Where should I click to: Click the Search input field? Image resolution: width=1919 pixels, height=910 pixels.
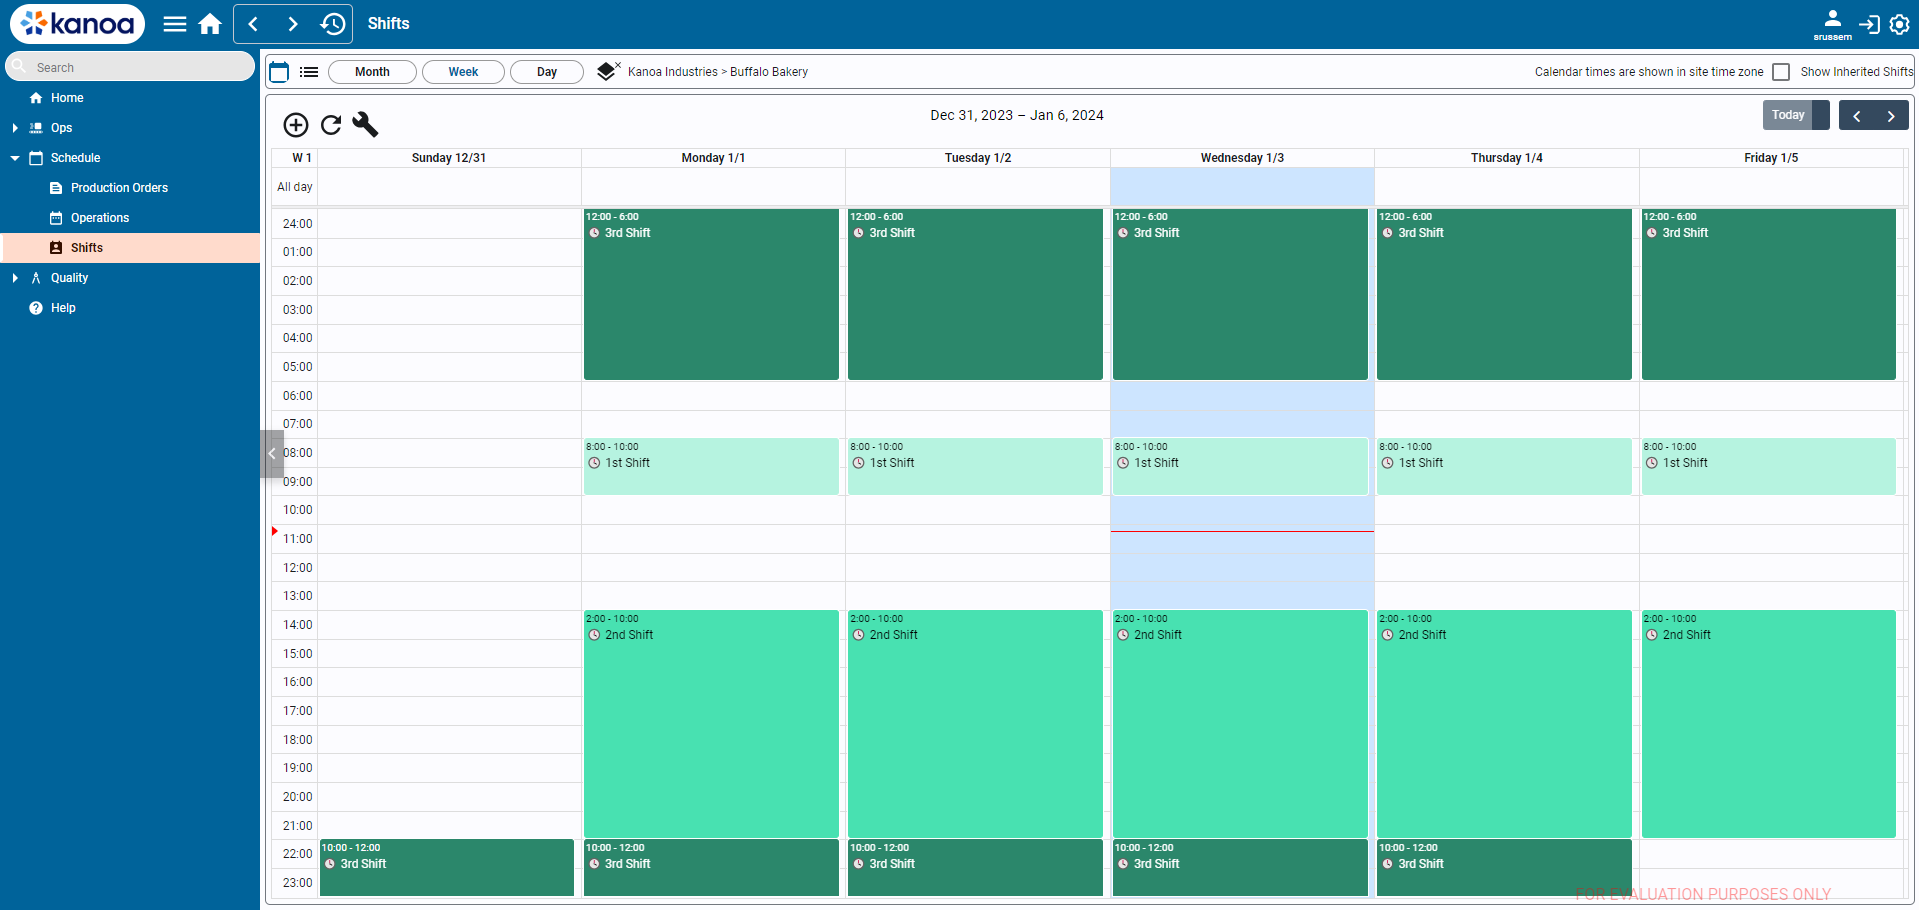click(130, 67)
